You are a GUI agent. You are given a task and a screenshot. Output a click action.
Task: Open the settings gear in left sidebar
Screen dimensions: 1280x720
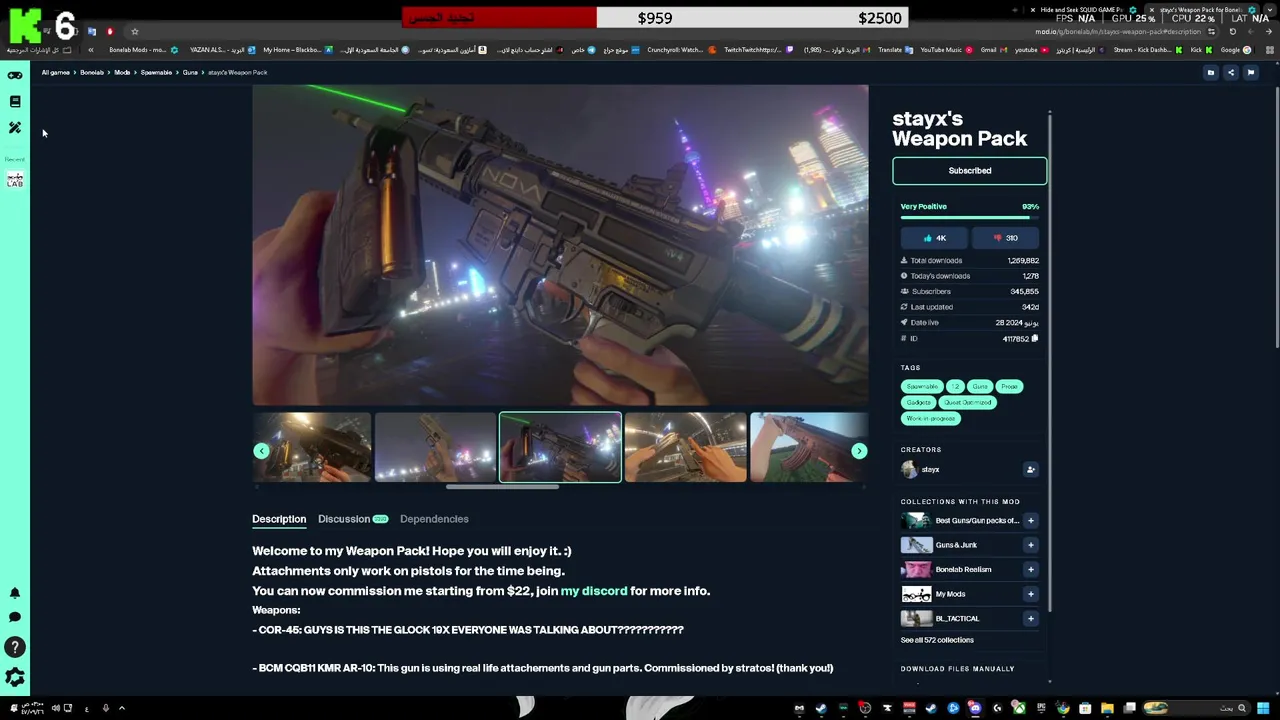[15, 678]
